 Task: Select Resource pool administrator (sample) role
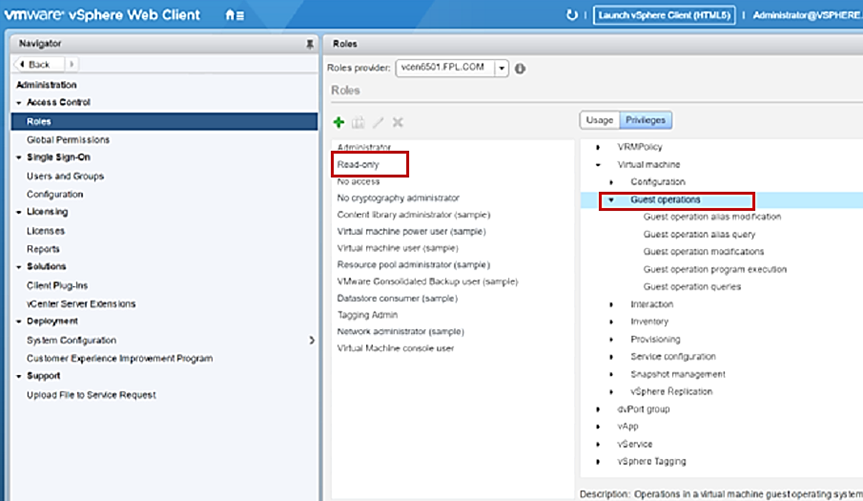(x=413, y=265)
